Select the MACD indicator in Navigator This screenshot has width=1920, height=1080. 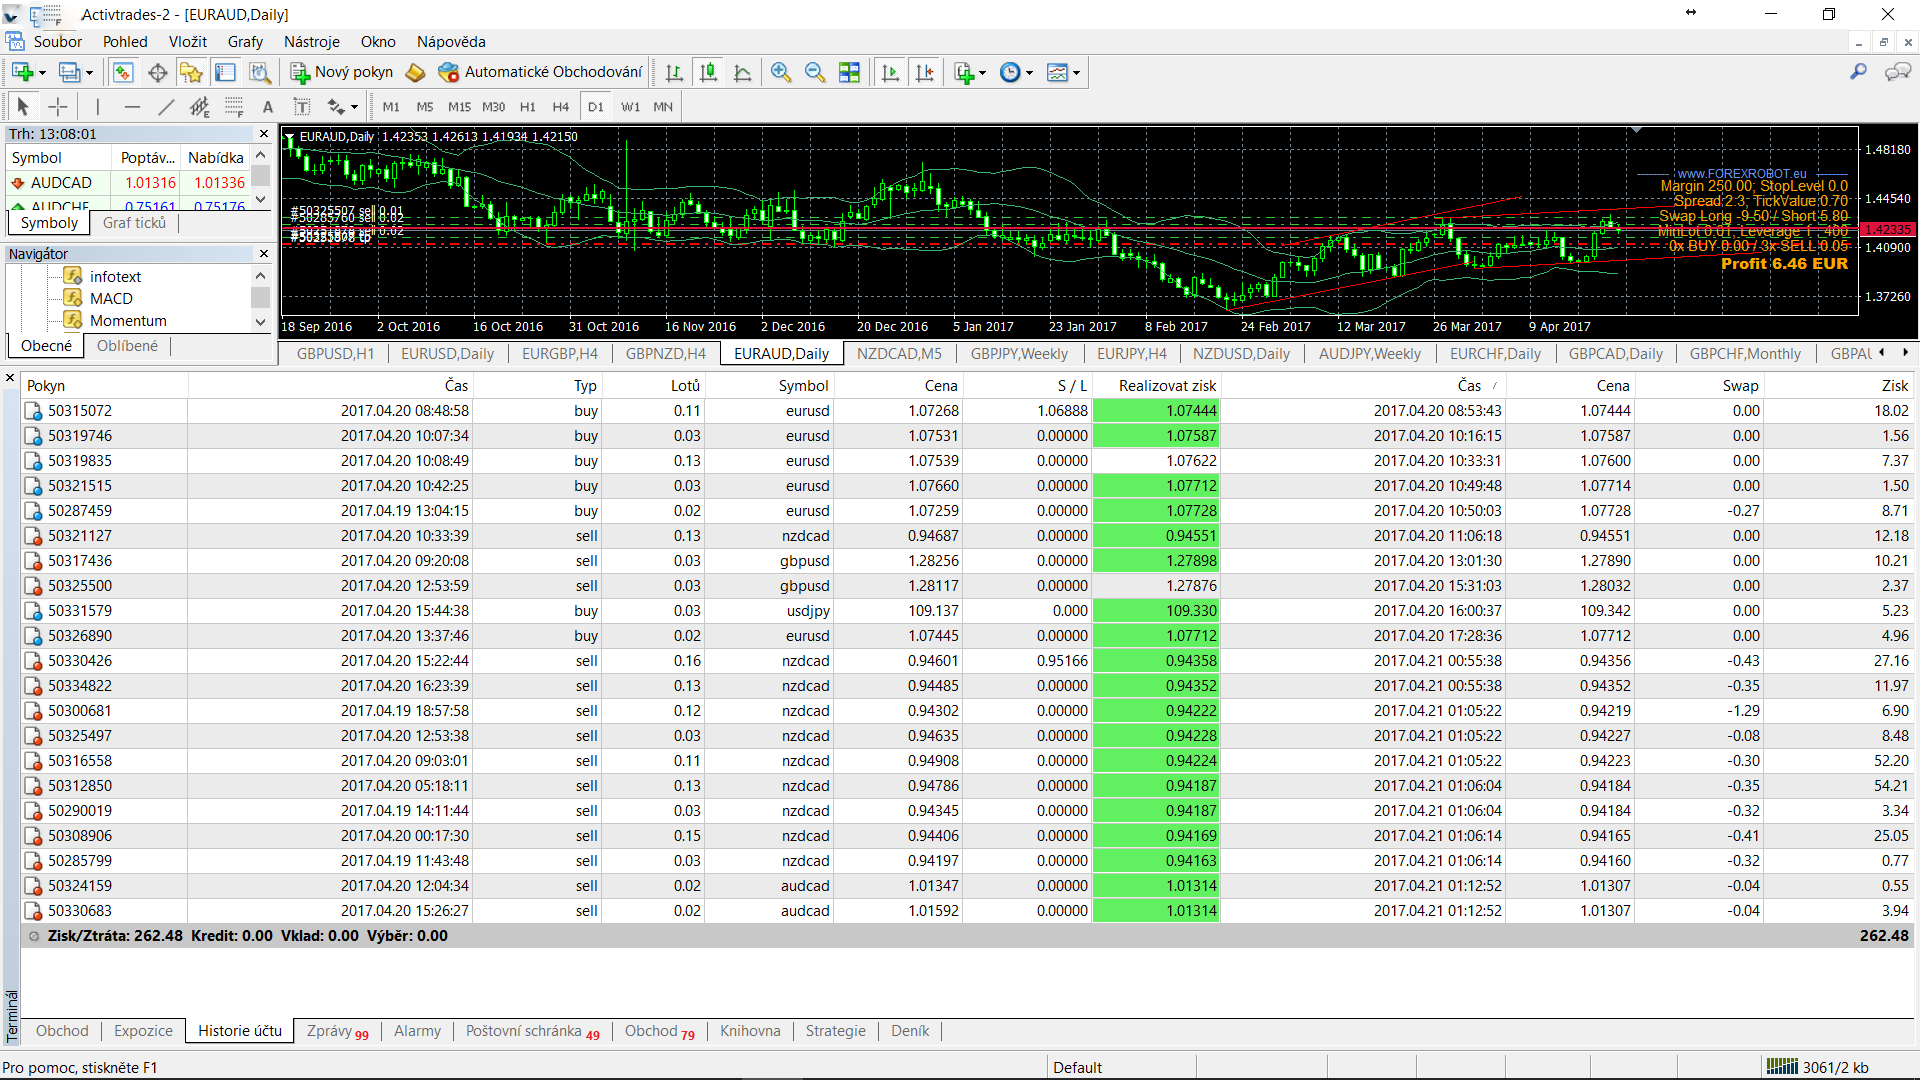(x=111, y=298)
